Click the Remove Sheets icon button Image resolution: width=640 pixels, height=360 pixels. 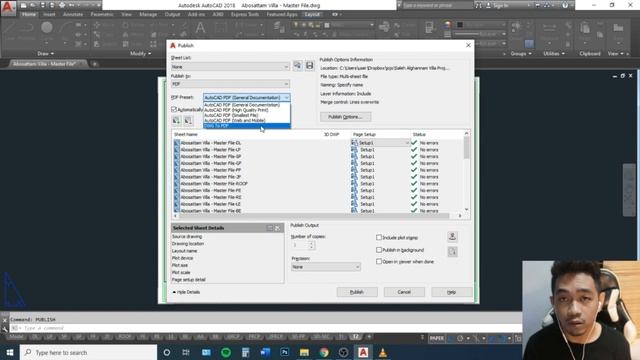click(x=188, y=121)
